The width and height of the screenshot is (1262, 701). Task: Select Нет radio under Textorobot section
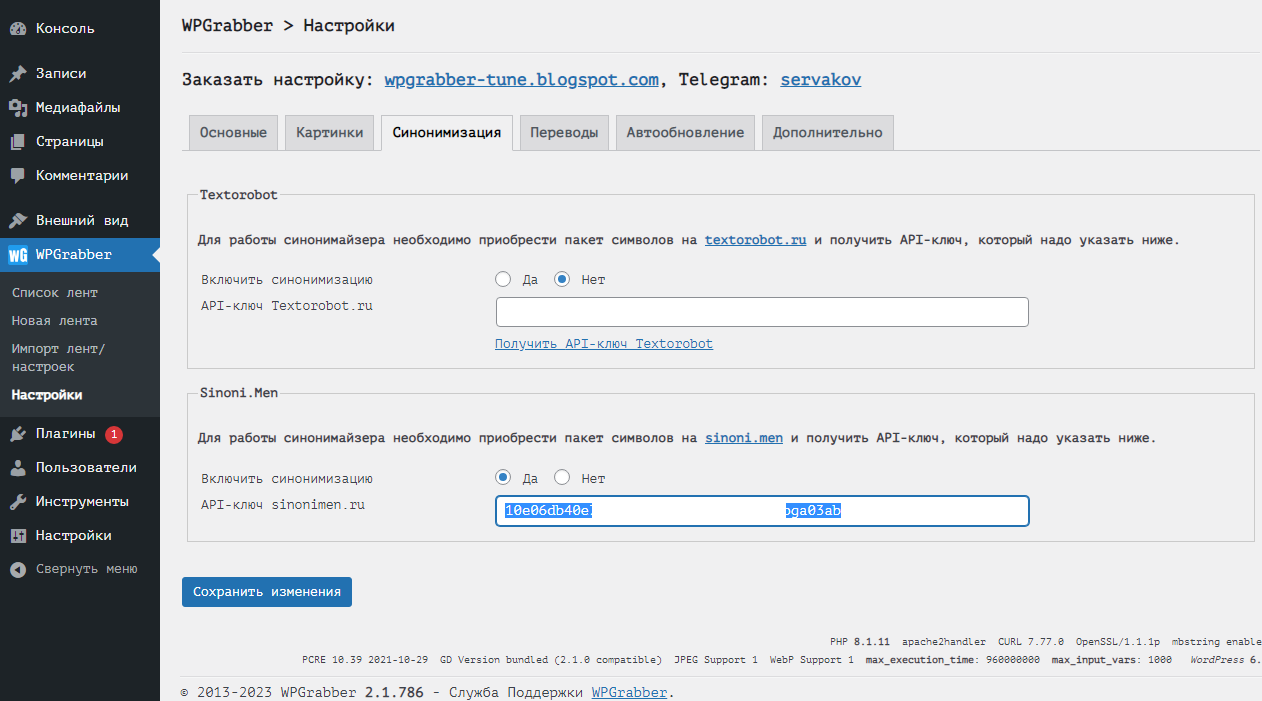(x=562, y=280)
